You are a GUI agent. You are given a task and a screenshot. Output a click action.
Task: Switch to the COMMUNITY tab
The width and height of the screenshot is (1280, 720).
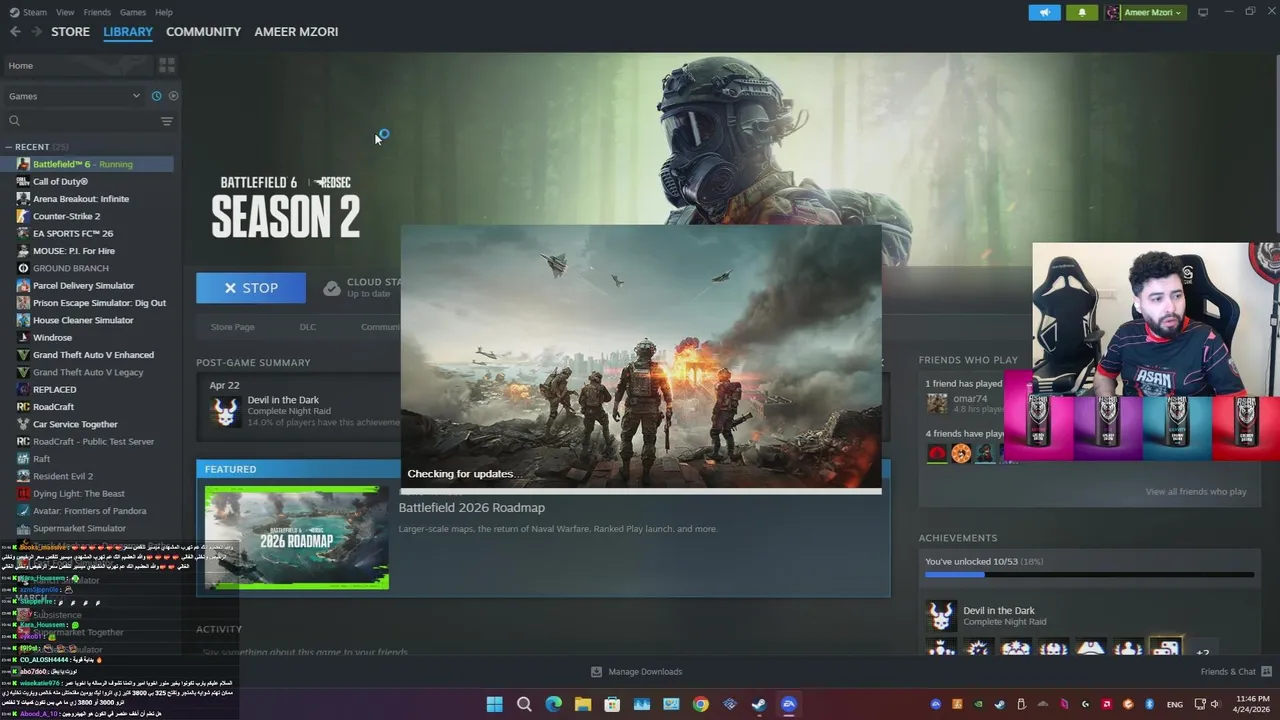tap(203, 32)
